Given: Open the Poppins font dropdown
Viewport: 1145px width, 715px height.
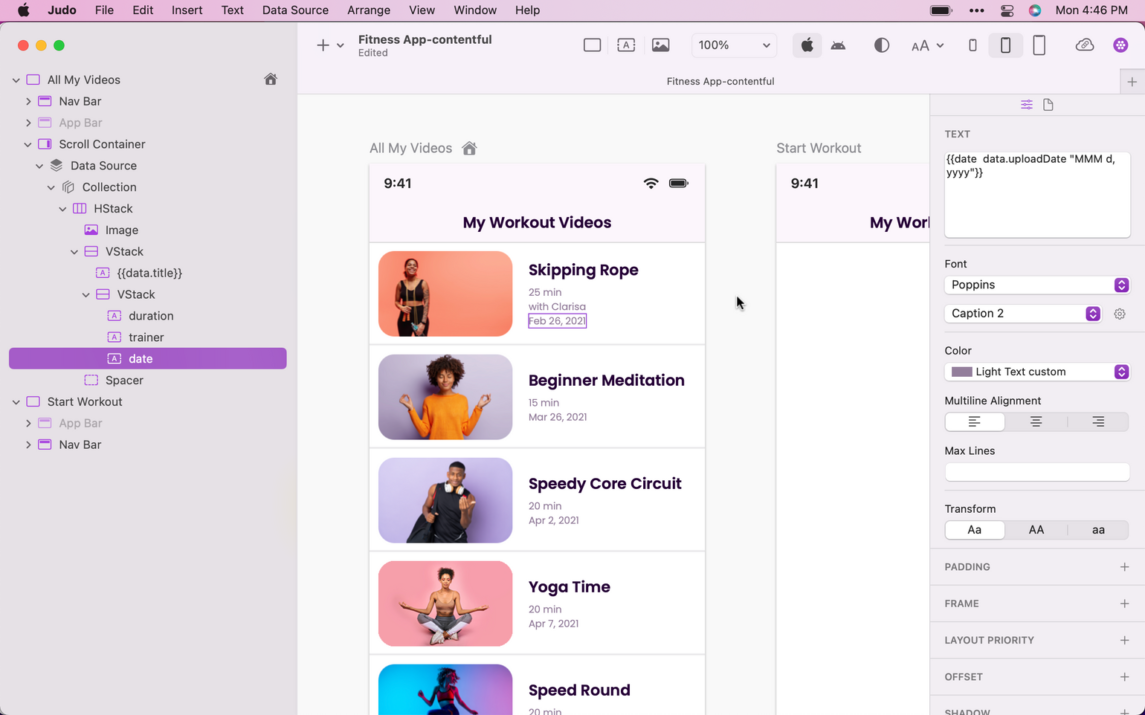Looking at the screenshot, I should (x=1037, y=285).
